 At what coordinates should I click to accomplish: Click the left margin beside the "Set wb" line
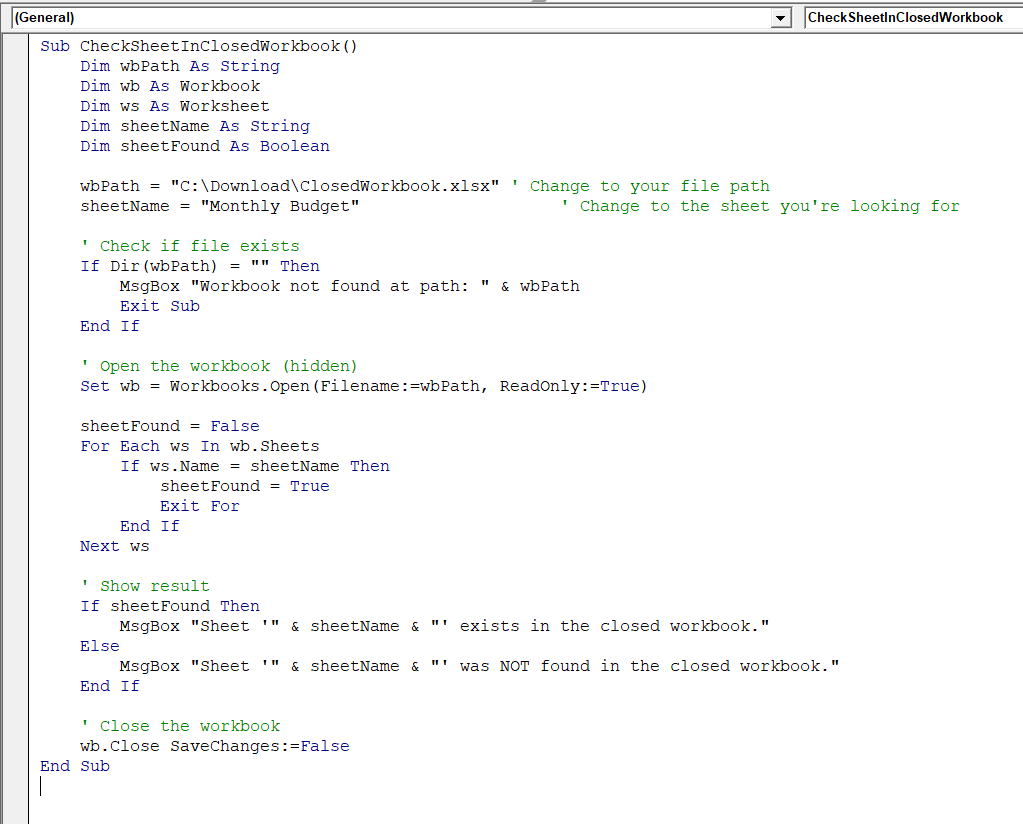tap(16, 386)
